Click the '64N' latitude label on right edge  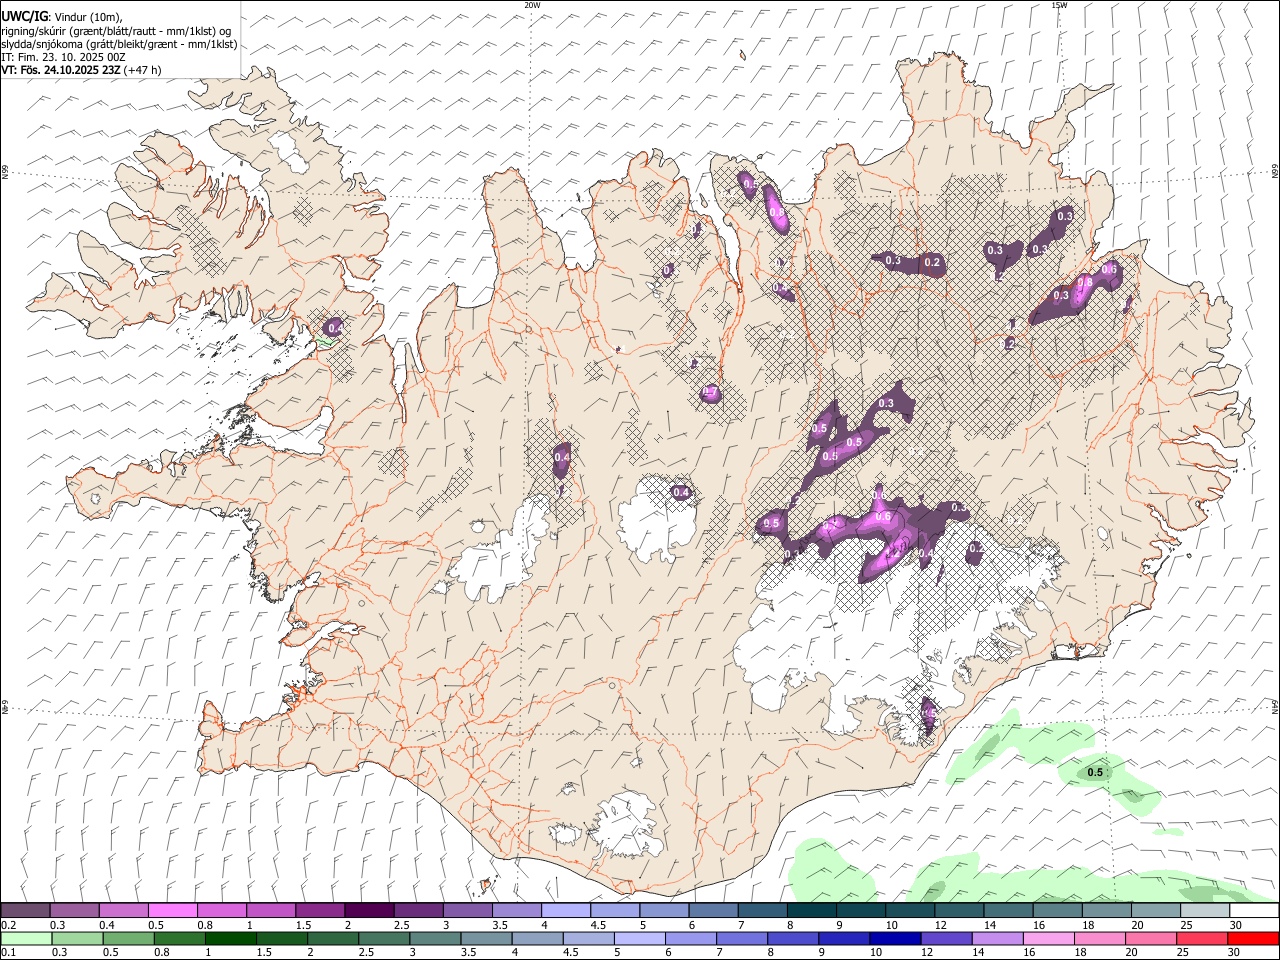(x=1275, y=706)
